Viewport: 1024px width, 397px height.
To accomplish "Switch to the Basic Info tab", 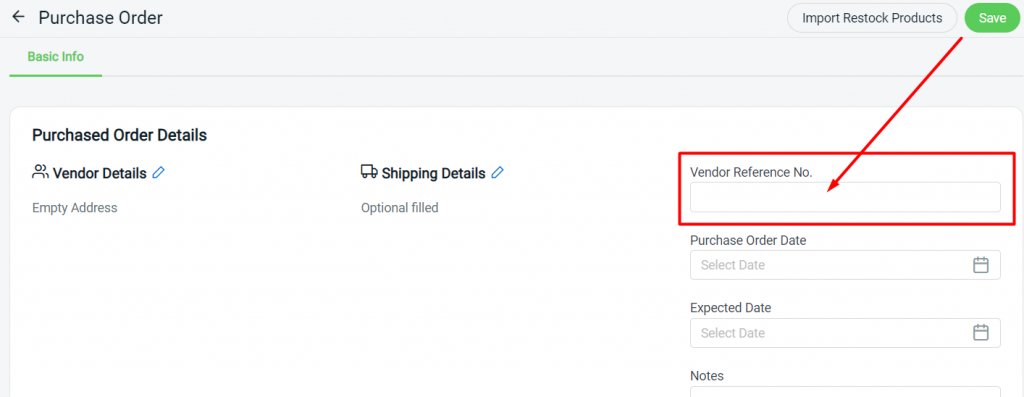I will 56,57.
